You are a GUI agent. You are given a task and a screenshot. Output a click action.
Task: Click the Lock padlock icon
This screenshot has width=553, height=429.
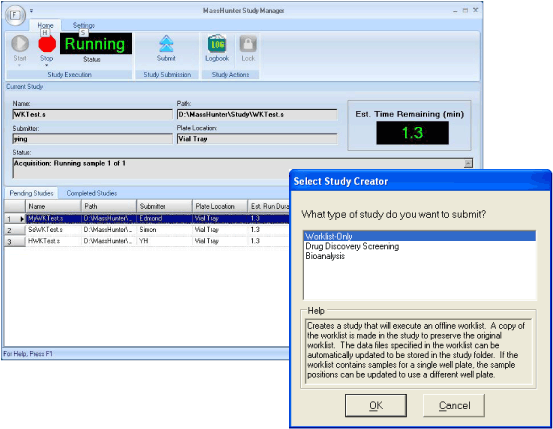tap(248, 44)
